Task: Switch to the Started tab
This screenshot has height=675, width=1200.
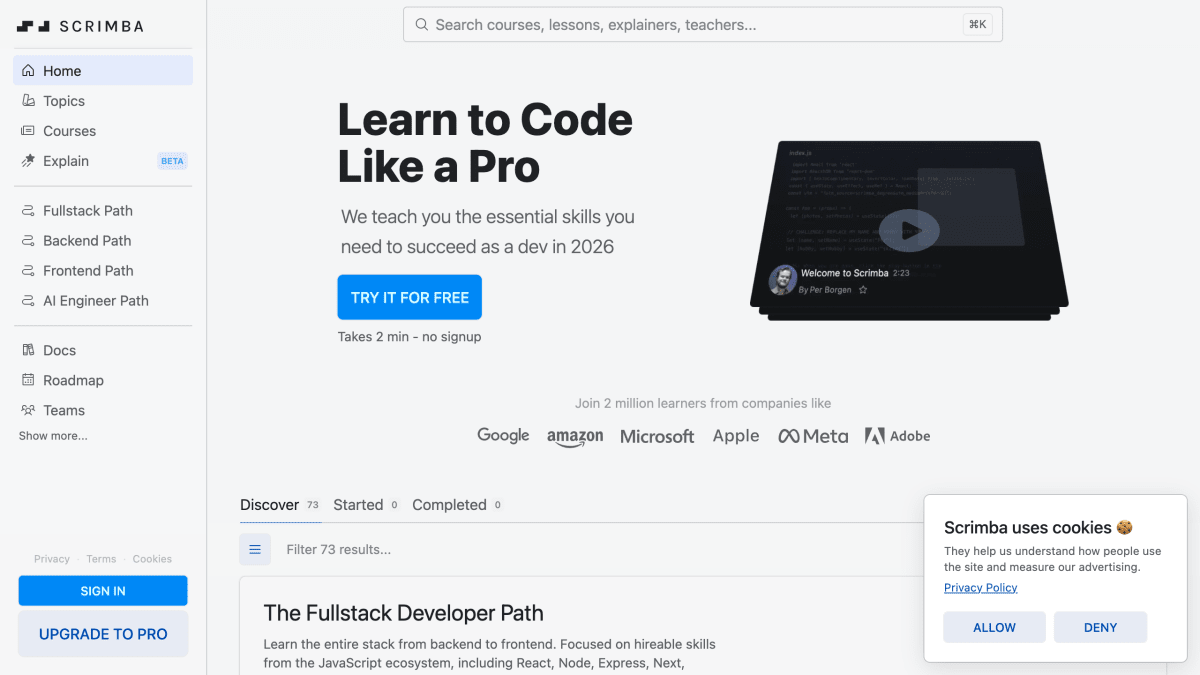Action: pos(366,505)
